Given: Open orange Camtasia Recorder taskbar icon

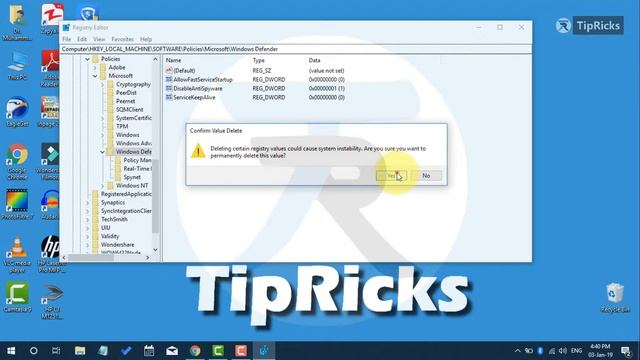Looking at the screenshot, I should (241, 351).
